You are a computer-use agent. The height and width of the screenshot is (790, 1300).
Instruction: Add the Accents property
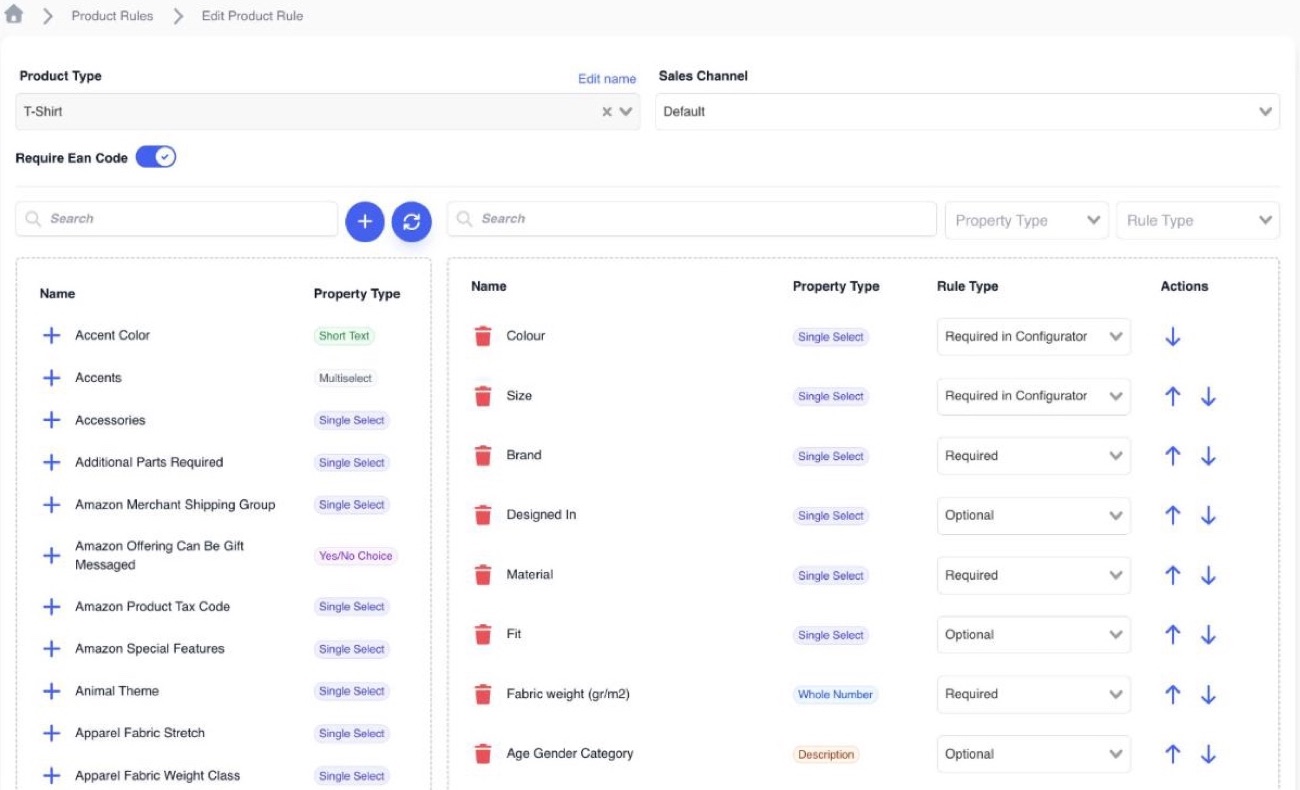[x=51, y=378]
